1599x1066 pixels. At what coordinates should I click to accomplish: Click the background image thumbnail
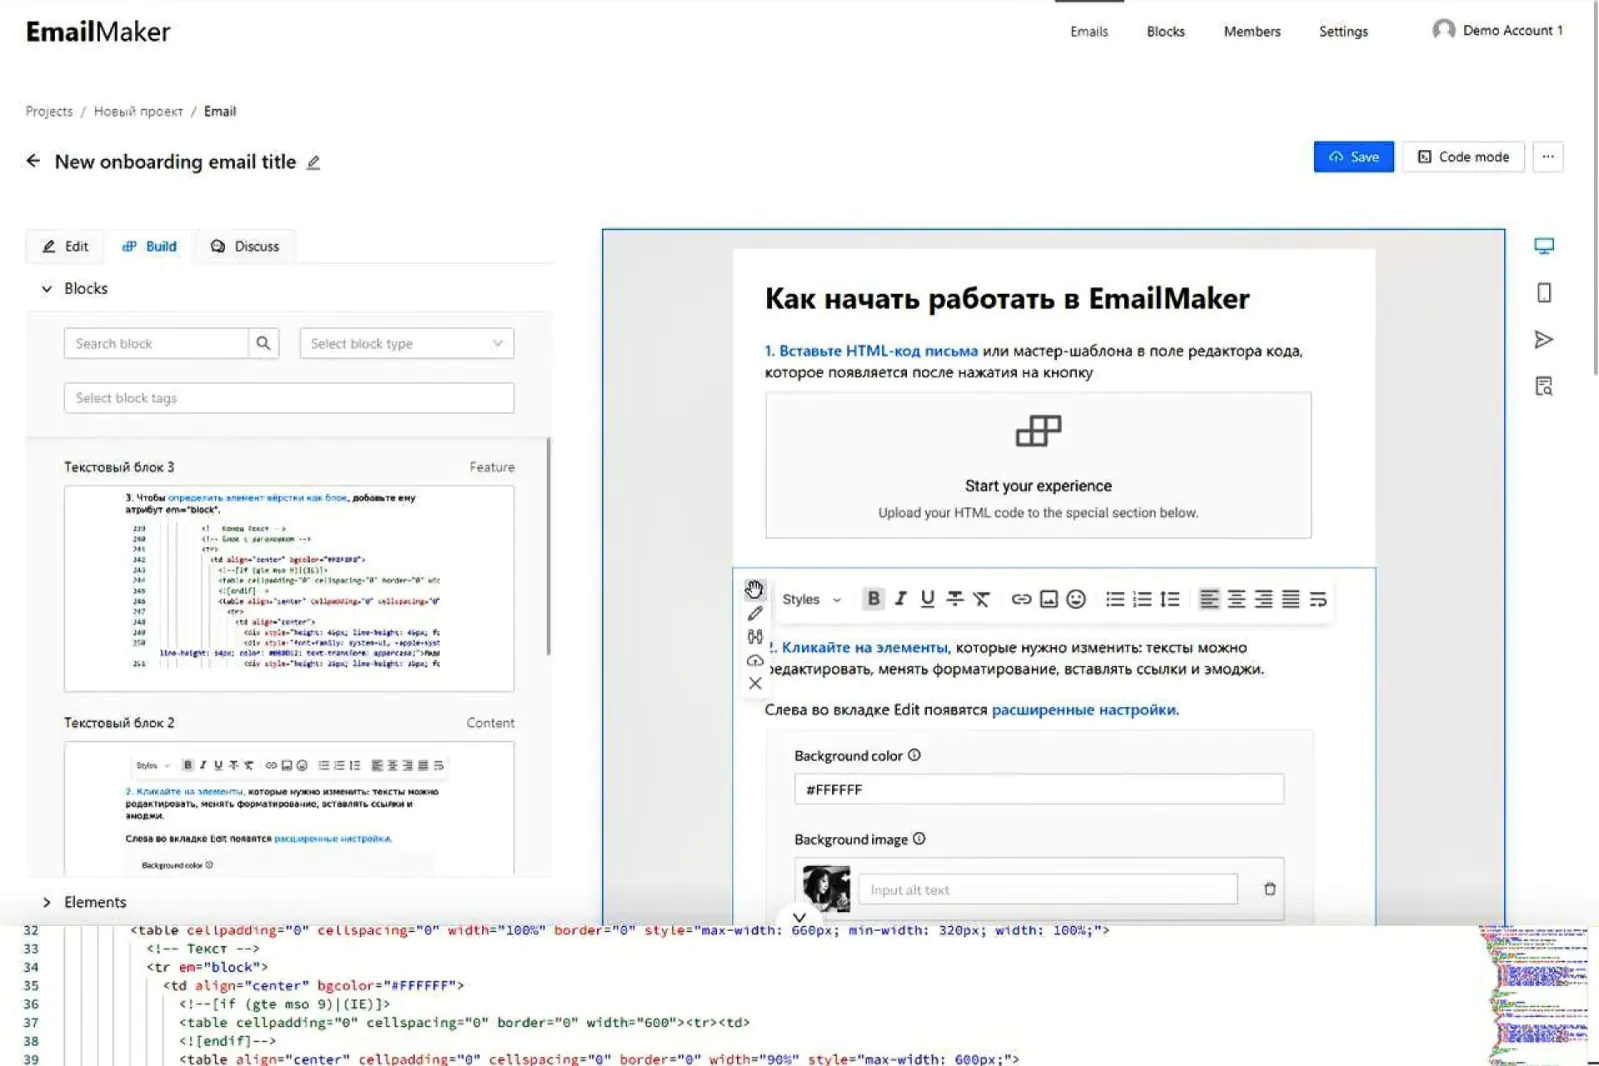coord(826,888)
